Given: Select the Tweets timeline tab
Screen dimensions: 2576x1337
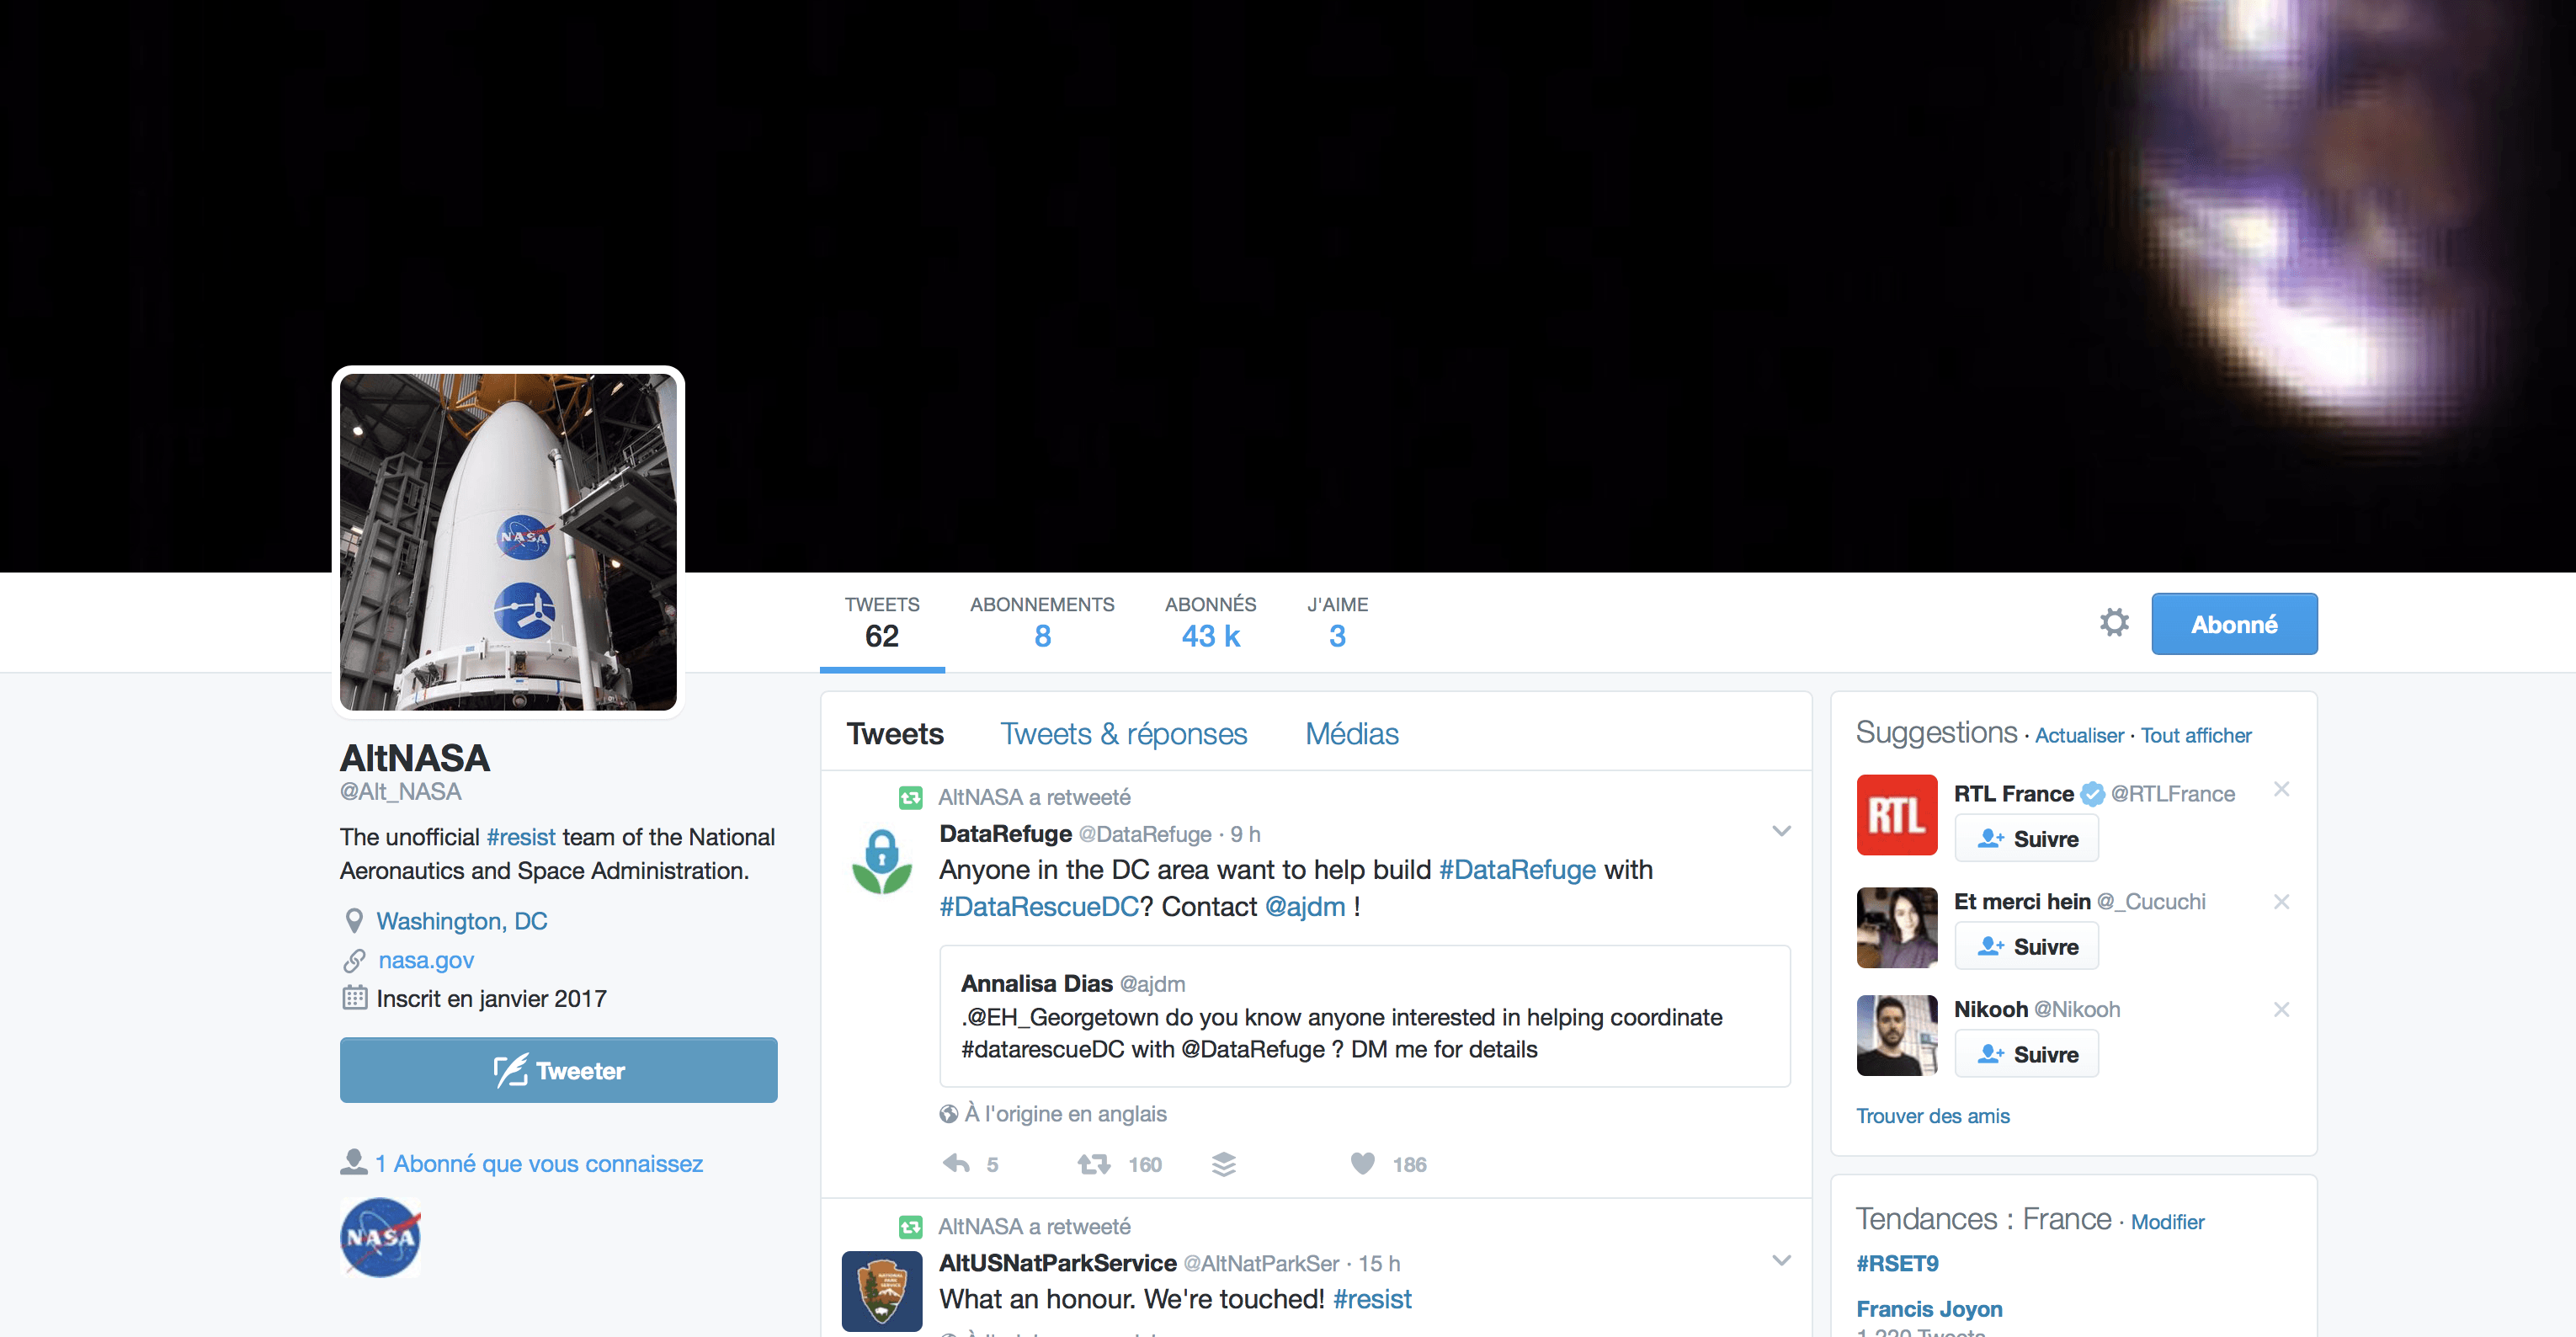Looking at the screenshot, I should [895, 733].
